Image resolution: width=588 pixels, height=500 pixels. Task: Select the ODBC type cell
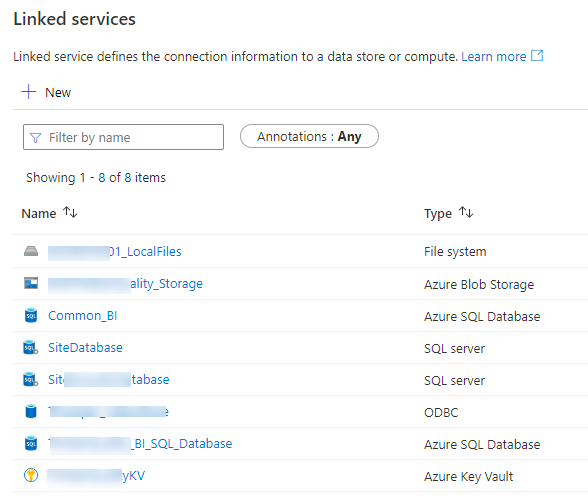441,413
